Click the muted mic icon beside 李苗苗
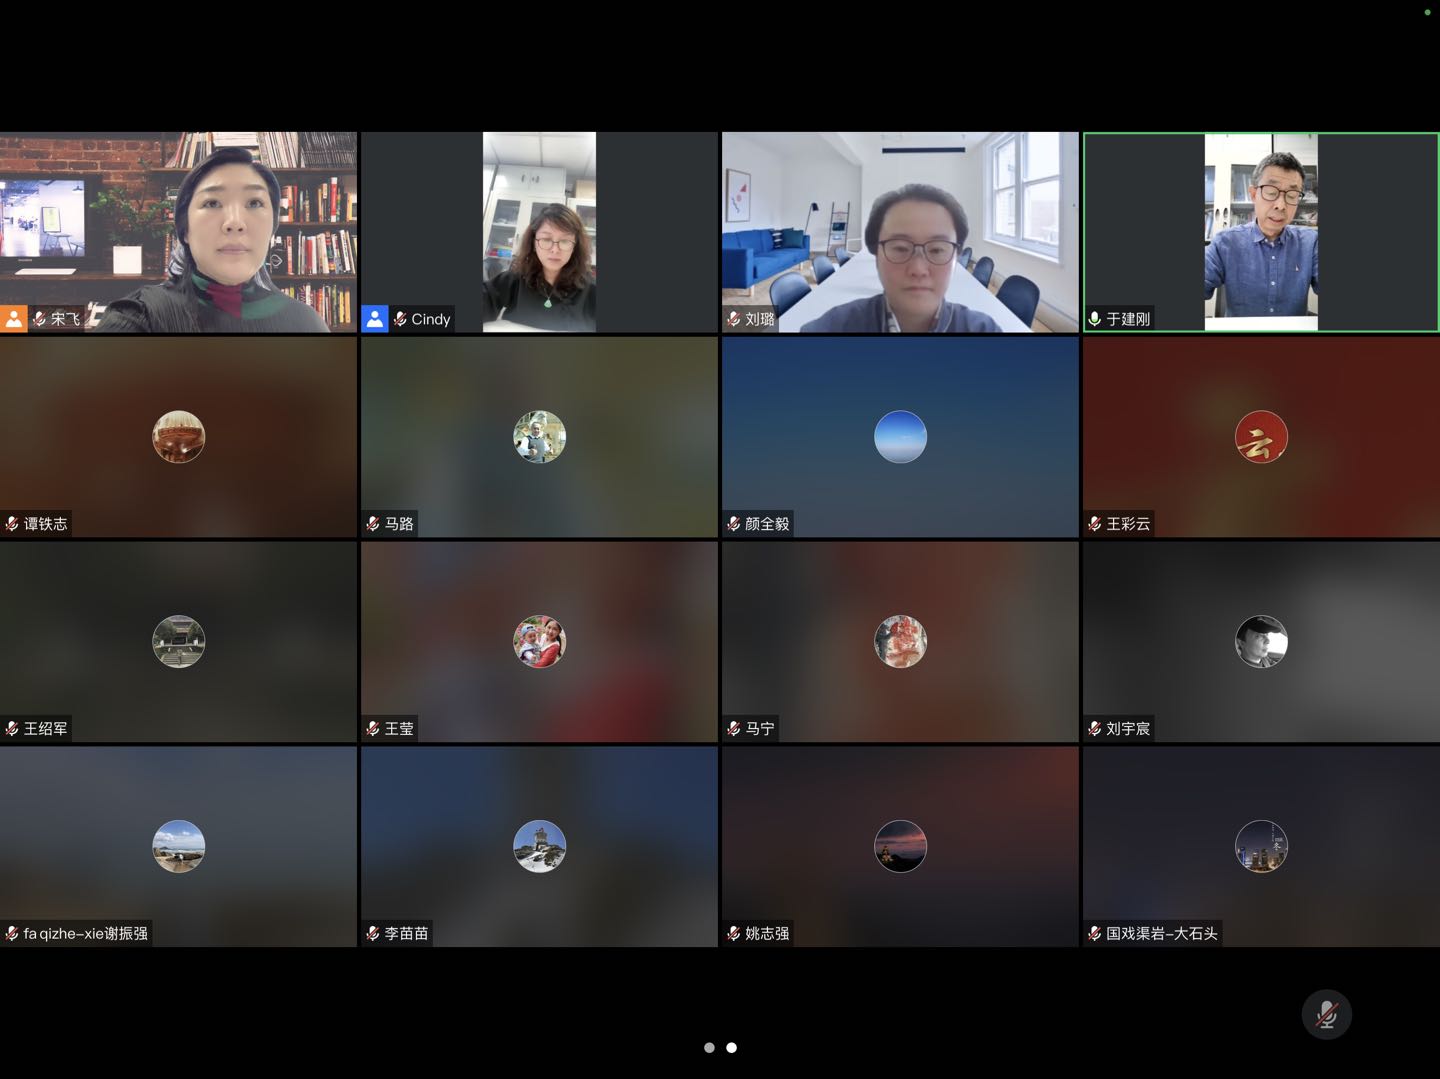The image size is (1440, 1079). (x=373, y=934)
